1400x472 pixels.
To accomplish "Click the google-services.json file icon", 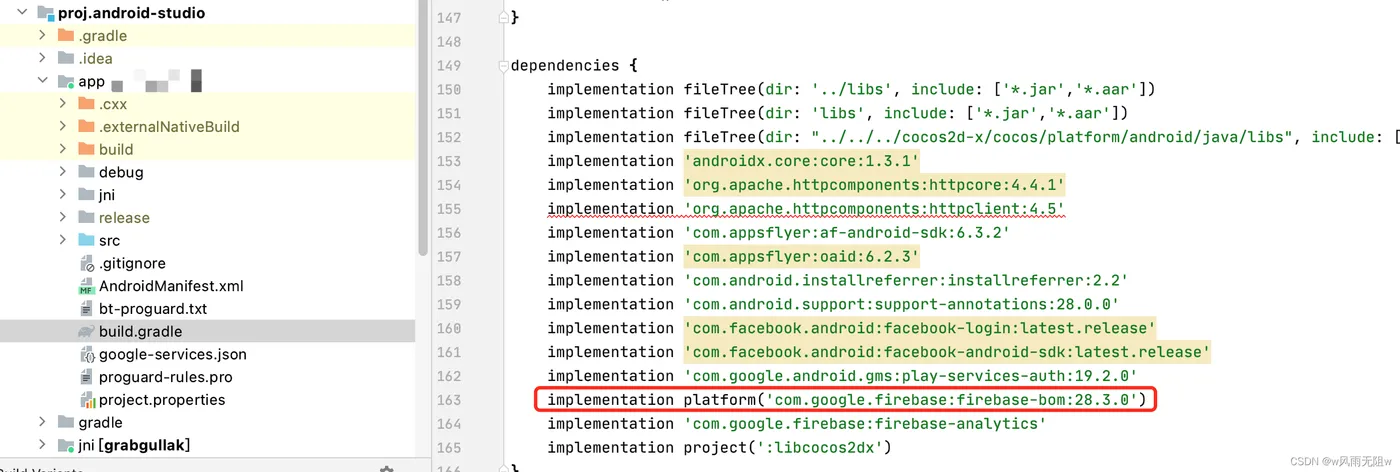I will click(87, 355).
